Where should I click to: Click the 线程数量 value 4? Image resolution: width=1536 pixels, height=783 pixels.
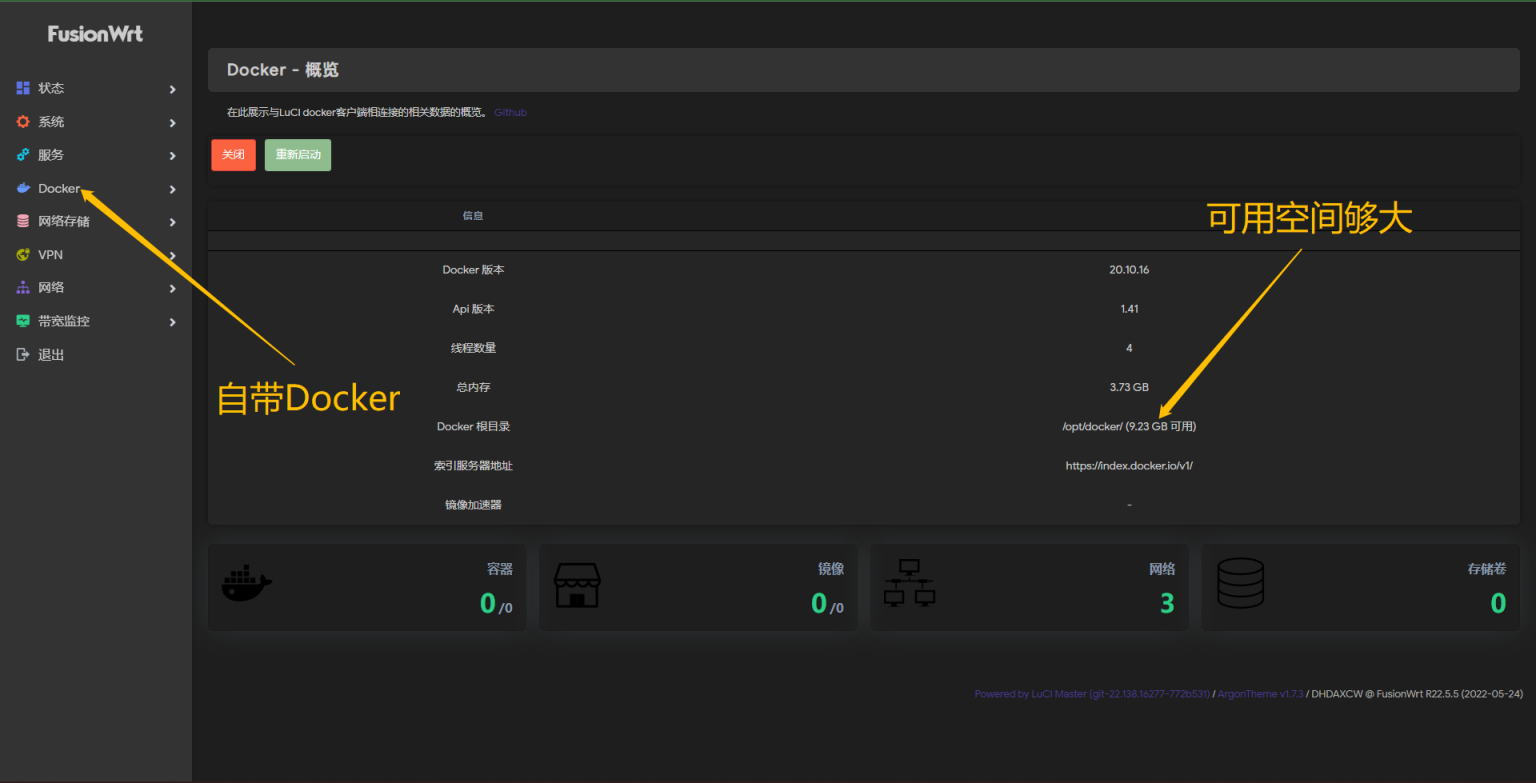pos(1129,348)
